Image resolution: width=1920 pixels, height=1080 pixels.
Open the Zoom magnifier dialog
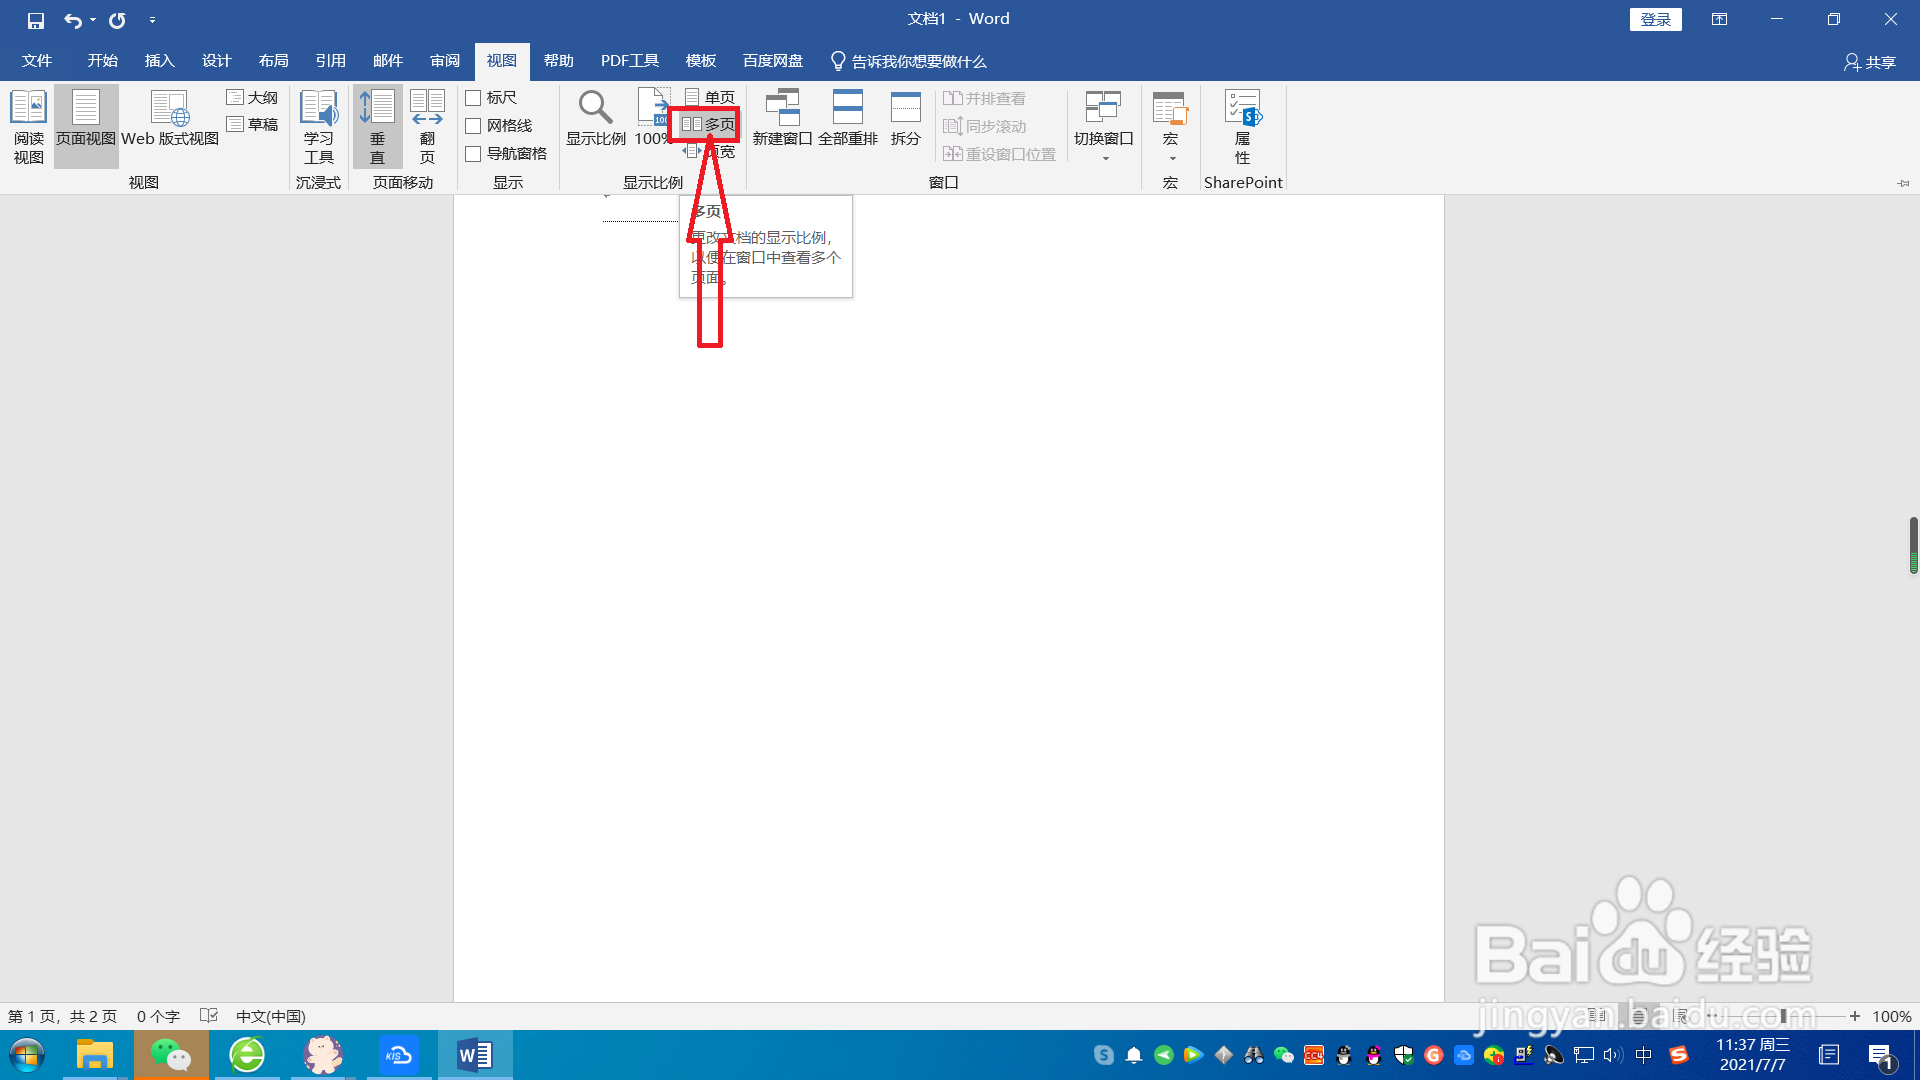(x=596, y=118)
